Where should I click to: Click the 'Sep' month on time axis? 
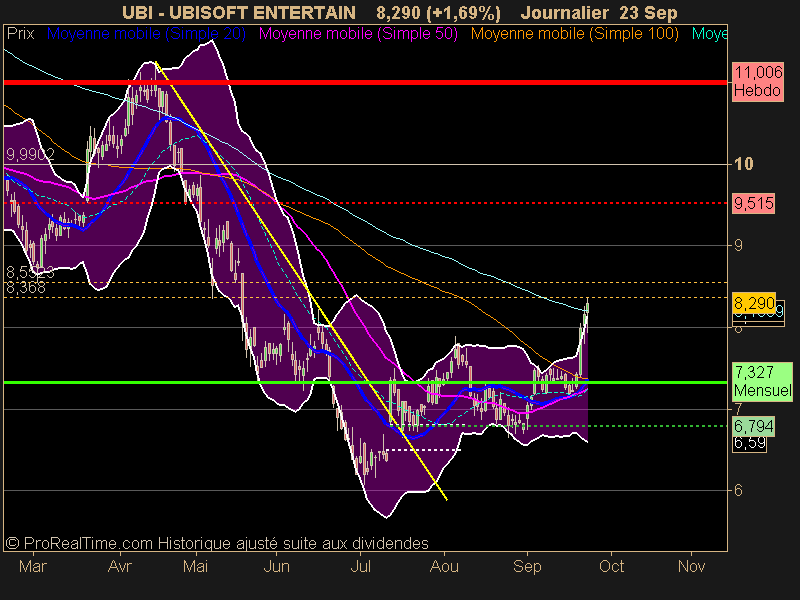click(x=527, y=566)
